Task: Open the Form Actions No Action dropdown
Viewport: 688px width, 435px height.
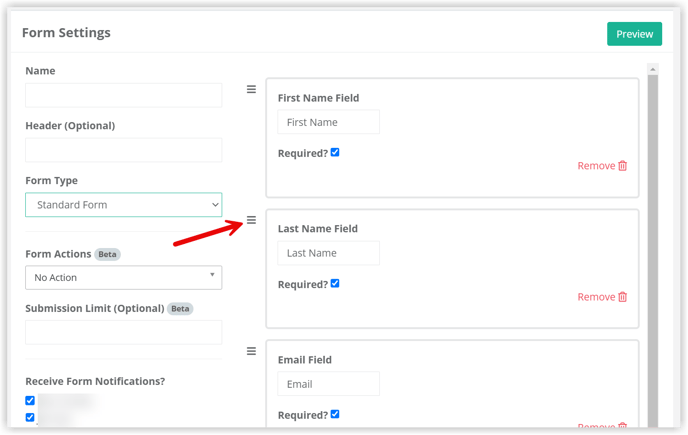Action: click(124, 277)
